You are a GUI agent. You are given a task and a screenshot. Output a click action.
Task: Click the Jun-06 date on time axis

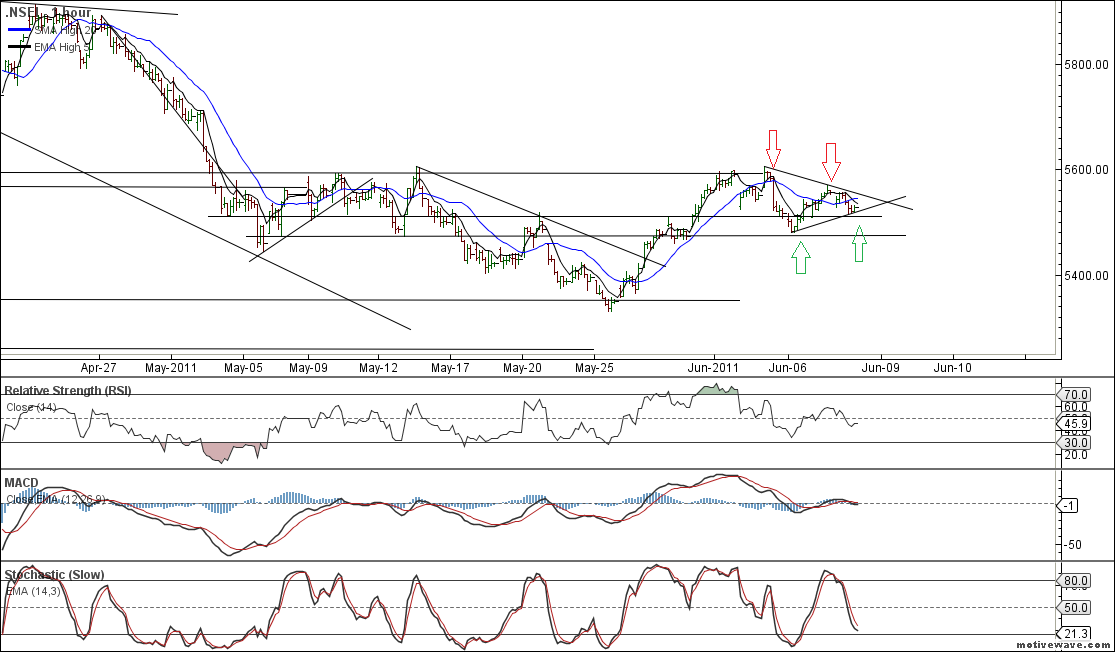click(x=787, y=367)
